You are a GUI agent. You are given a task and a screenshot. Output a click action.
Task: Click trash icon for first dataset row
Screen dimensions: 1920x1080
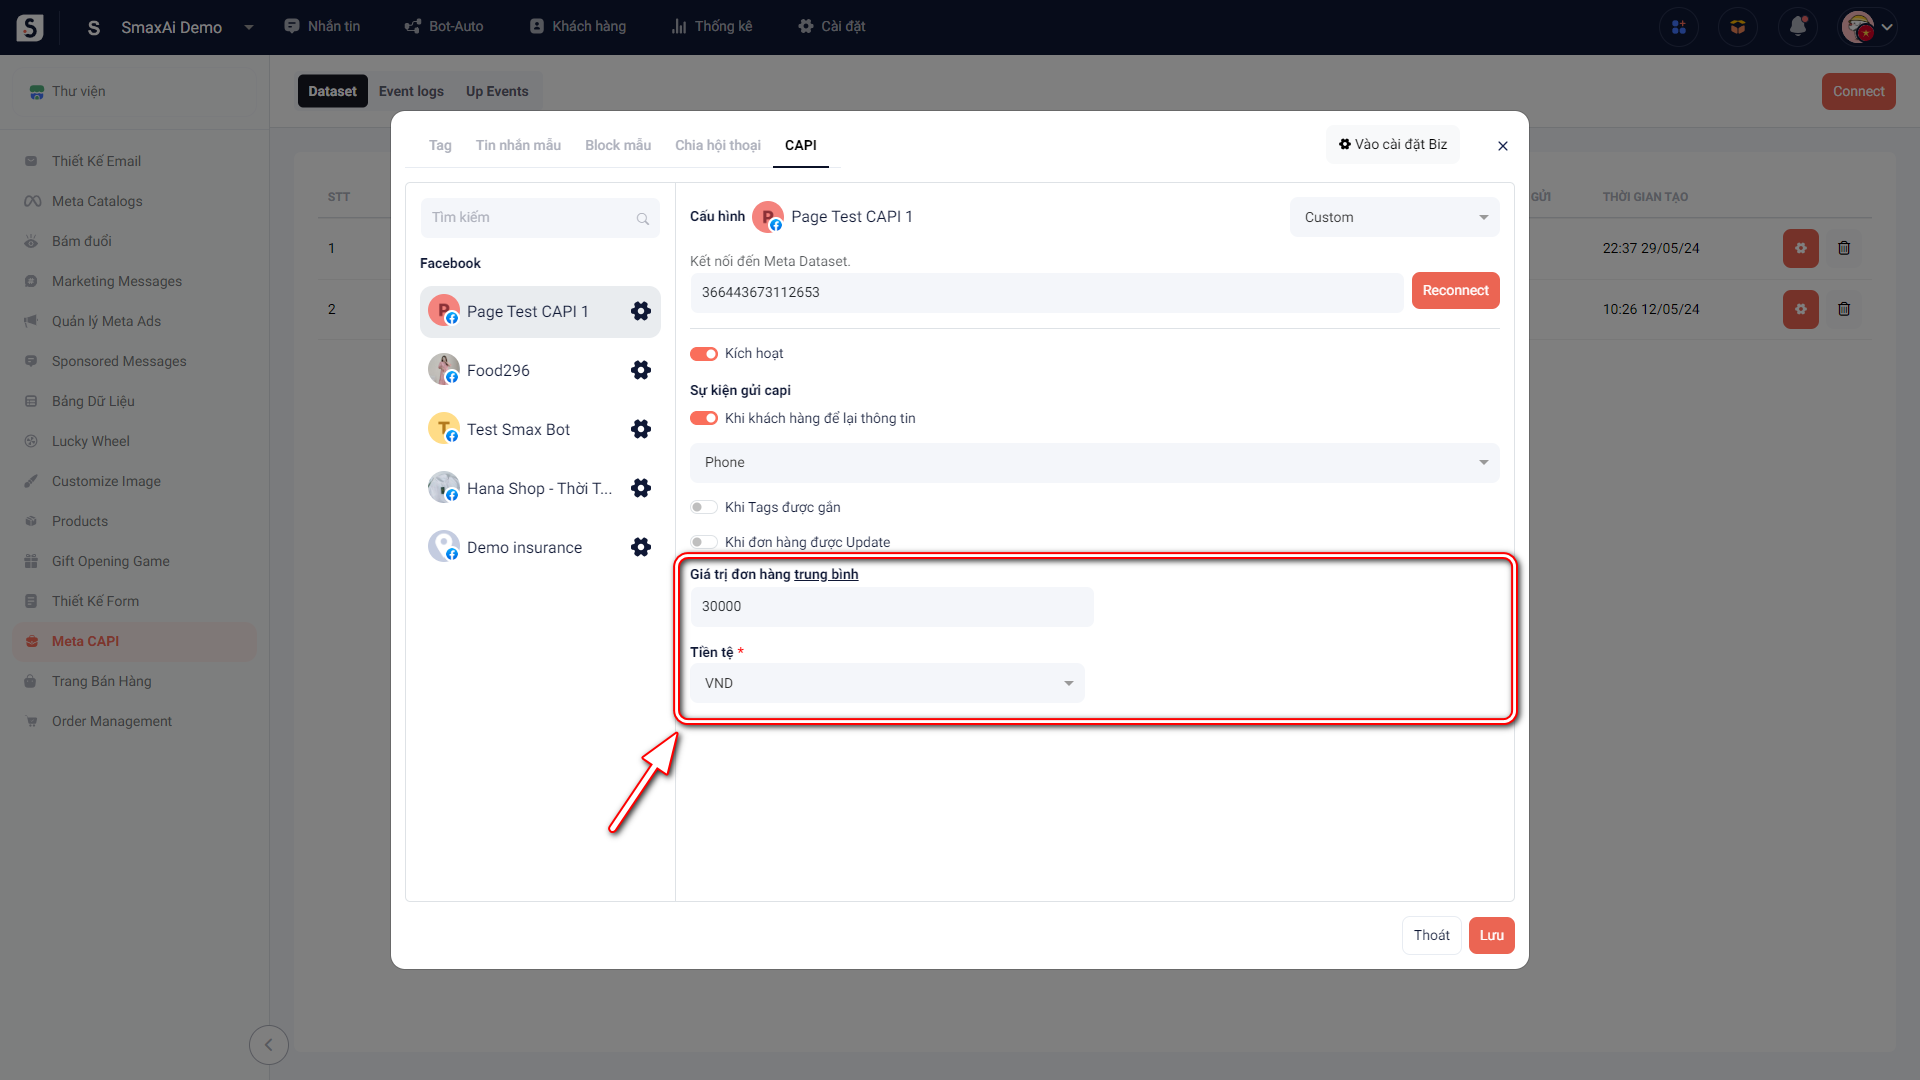[x=1844, y=248]
